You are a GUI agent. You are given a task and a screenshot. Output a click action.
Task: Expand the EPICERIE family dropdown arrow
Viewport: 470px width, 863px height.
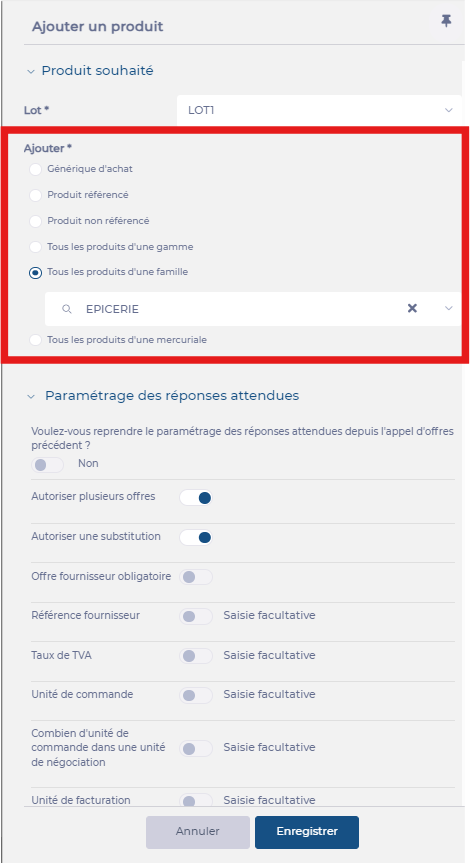point(449,308)
